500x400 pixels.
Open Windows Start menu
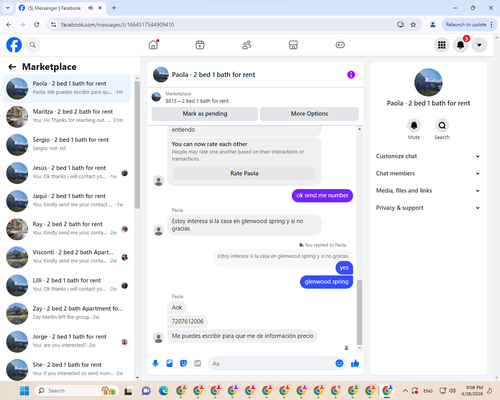click(24, 391)
